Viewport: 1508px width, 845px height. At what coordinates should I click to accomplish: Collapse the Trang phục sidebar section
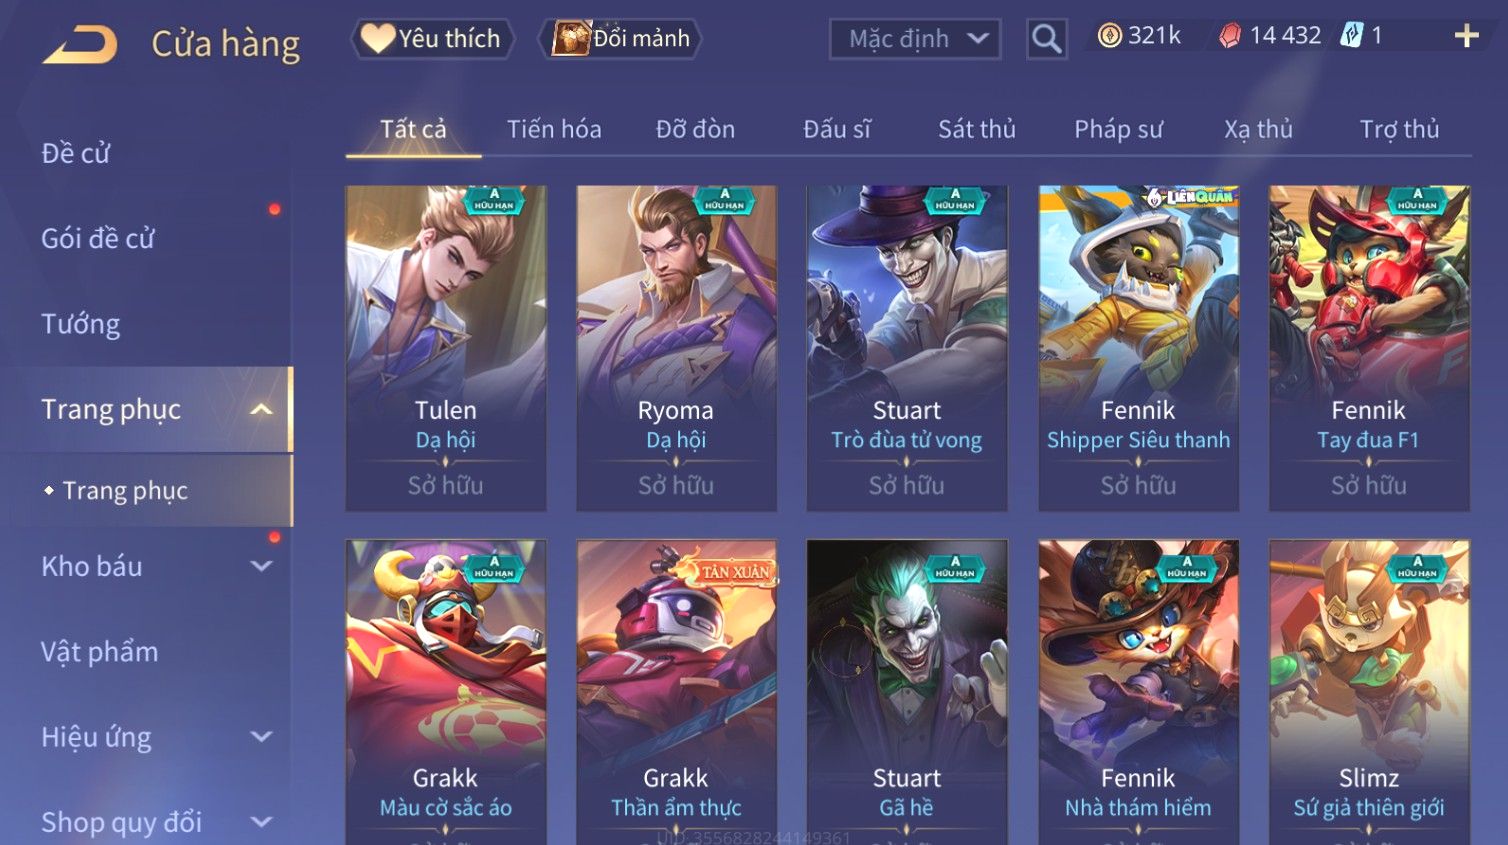261,409
